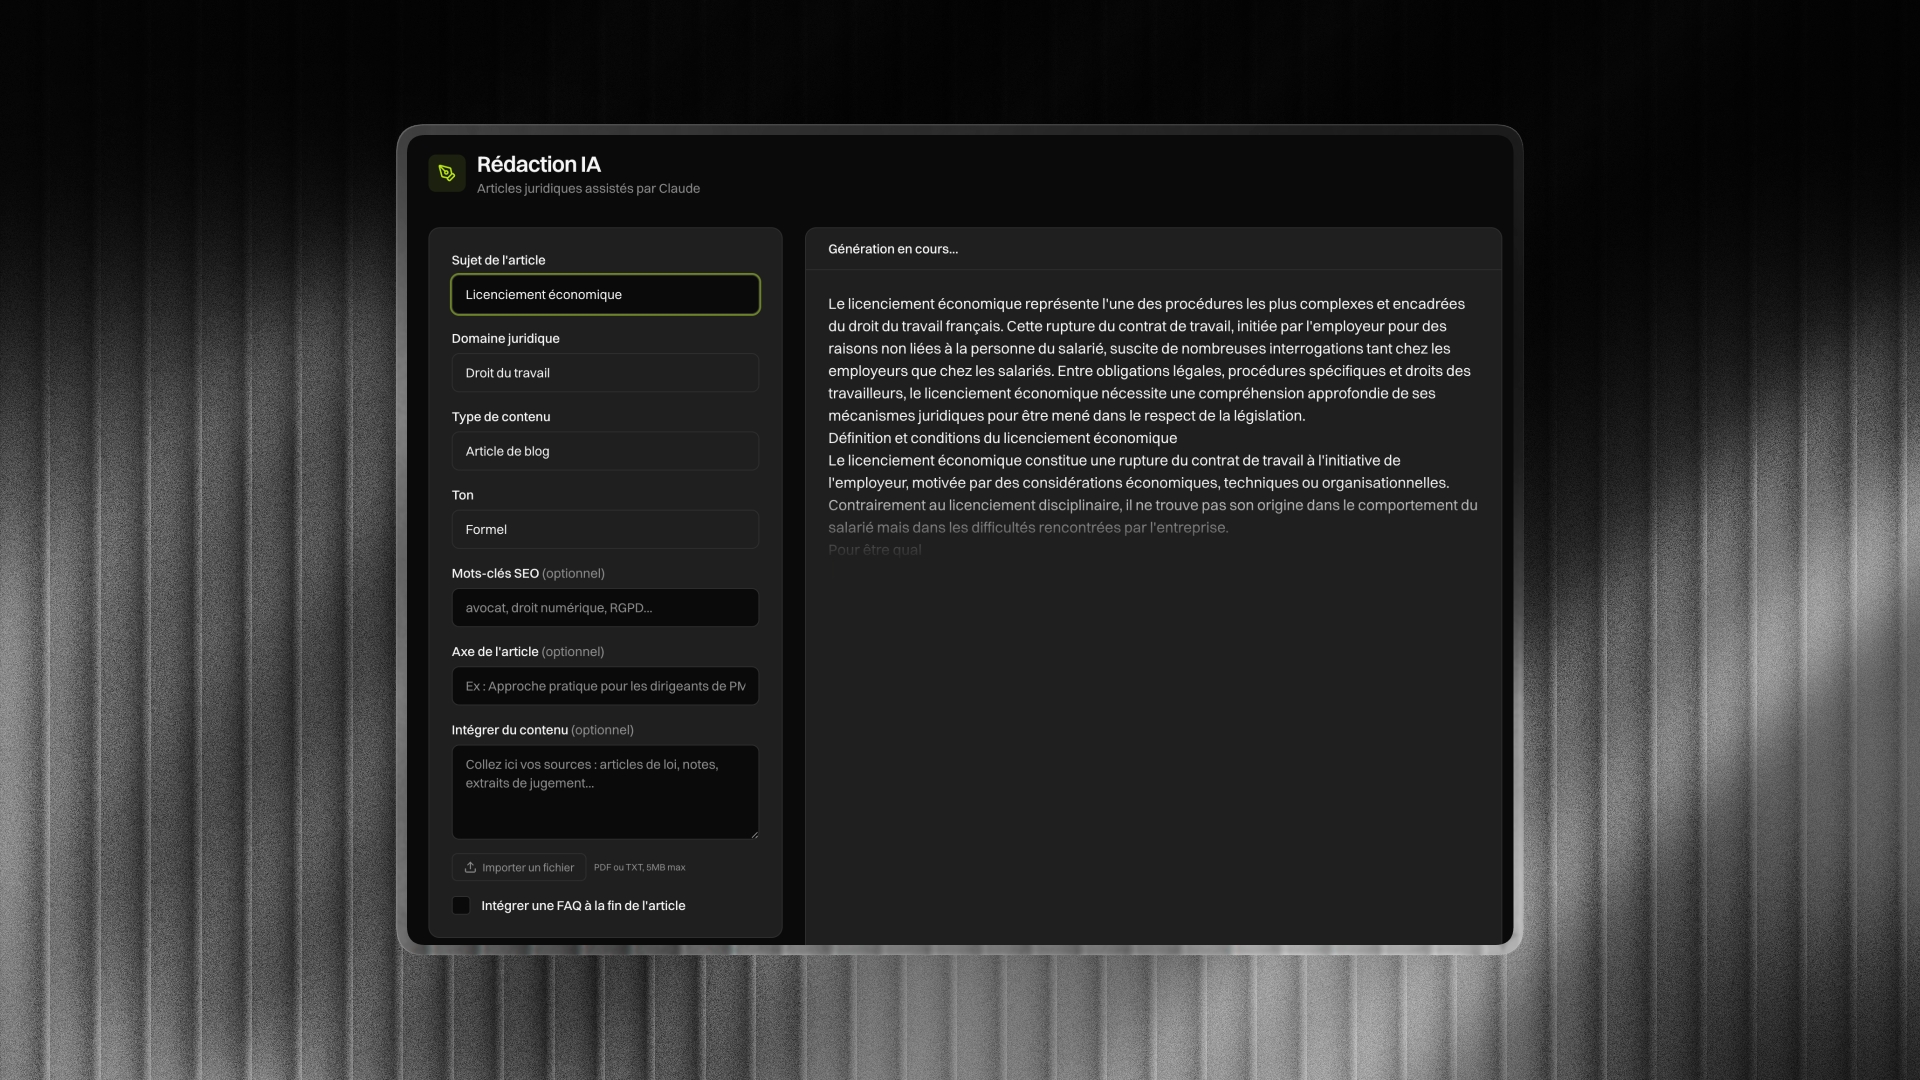Click the Mots-clés SEO input field
This screenshot has height=1080, width=1920.
[605, 608]
